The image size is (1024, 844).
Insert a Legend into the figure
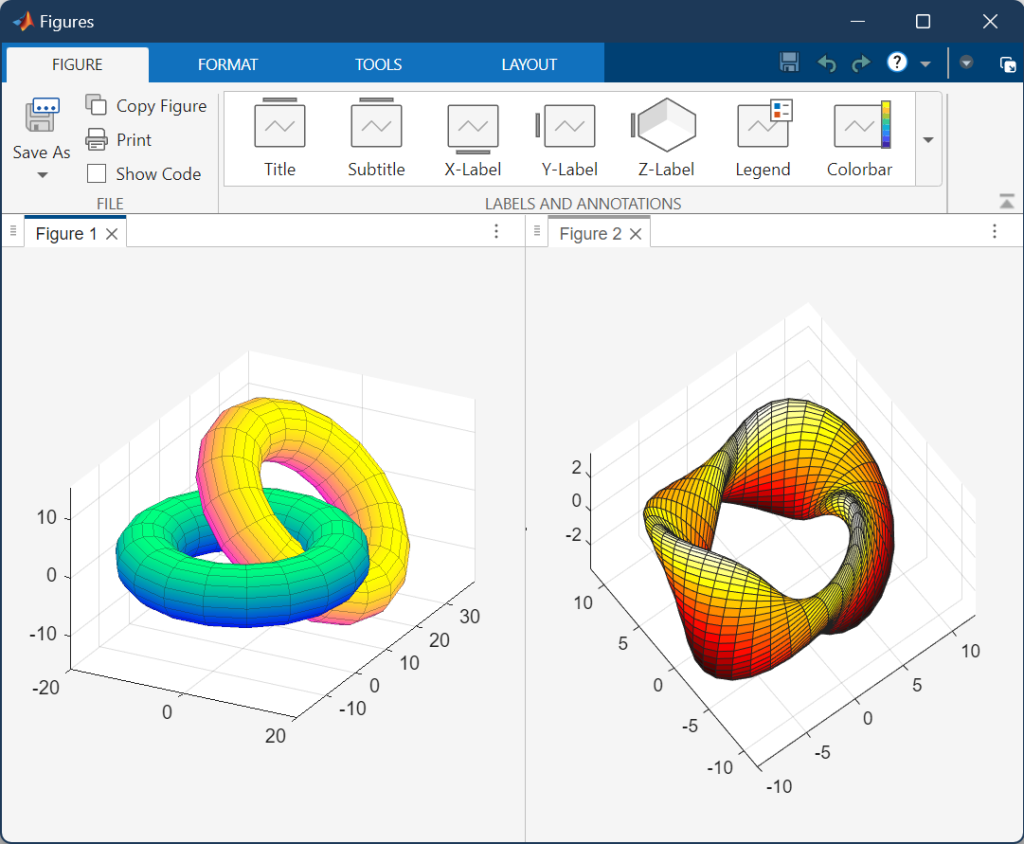point(763,127)
